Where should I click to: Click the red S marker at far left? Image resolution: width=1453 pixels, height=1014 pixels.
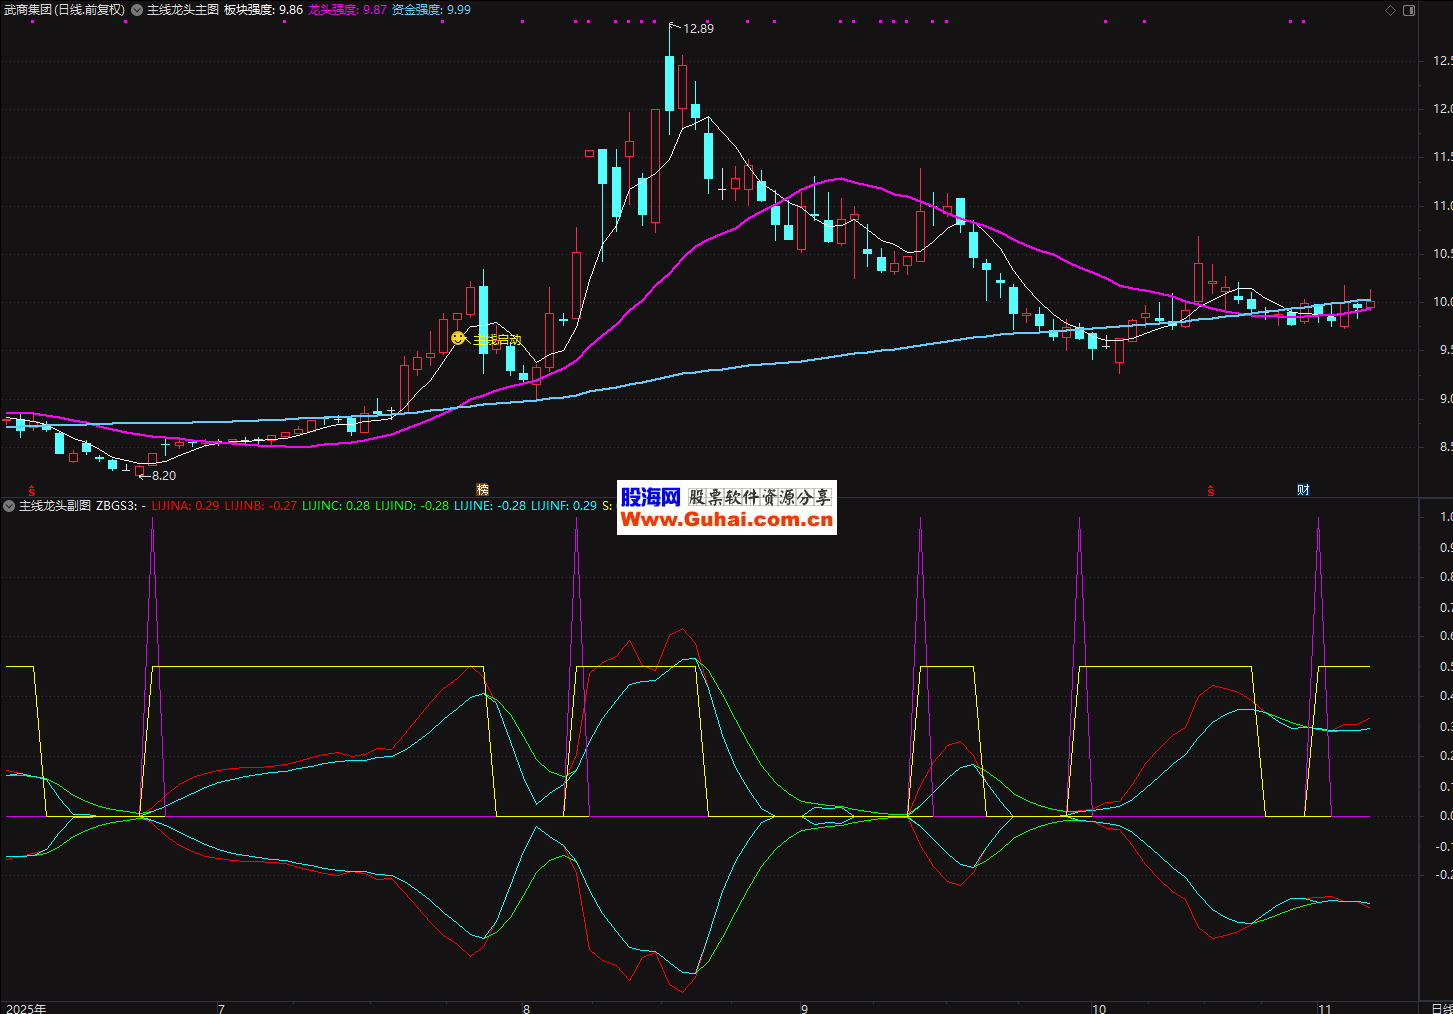(x=32, y=490)
